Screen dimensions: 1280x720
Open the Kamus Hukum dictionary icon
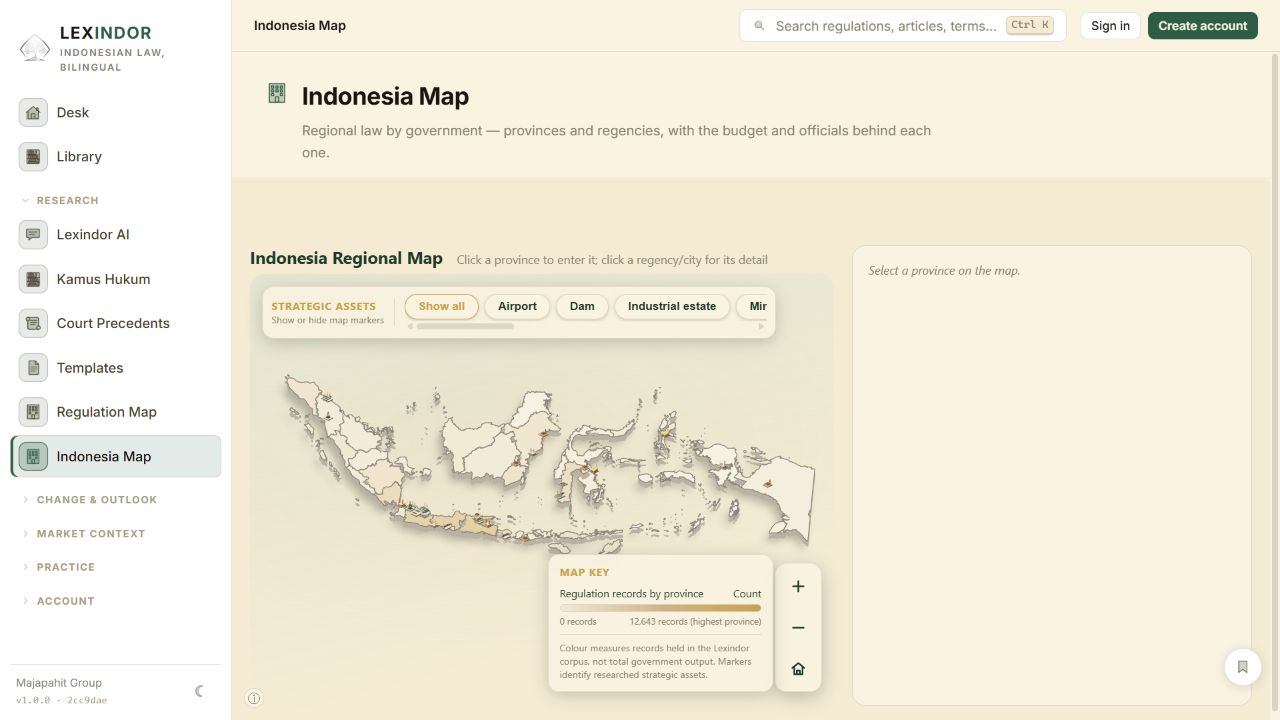tap(33, 279)
